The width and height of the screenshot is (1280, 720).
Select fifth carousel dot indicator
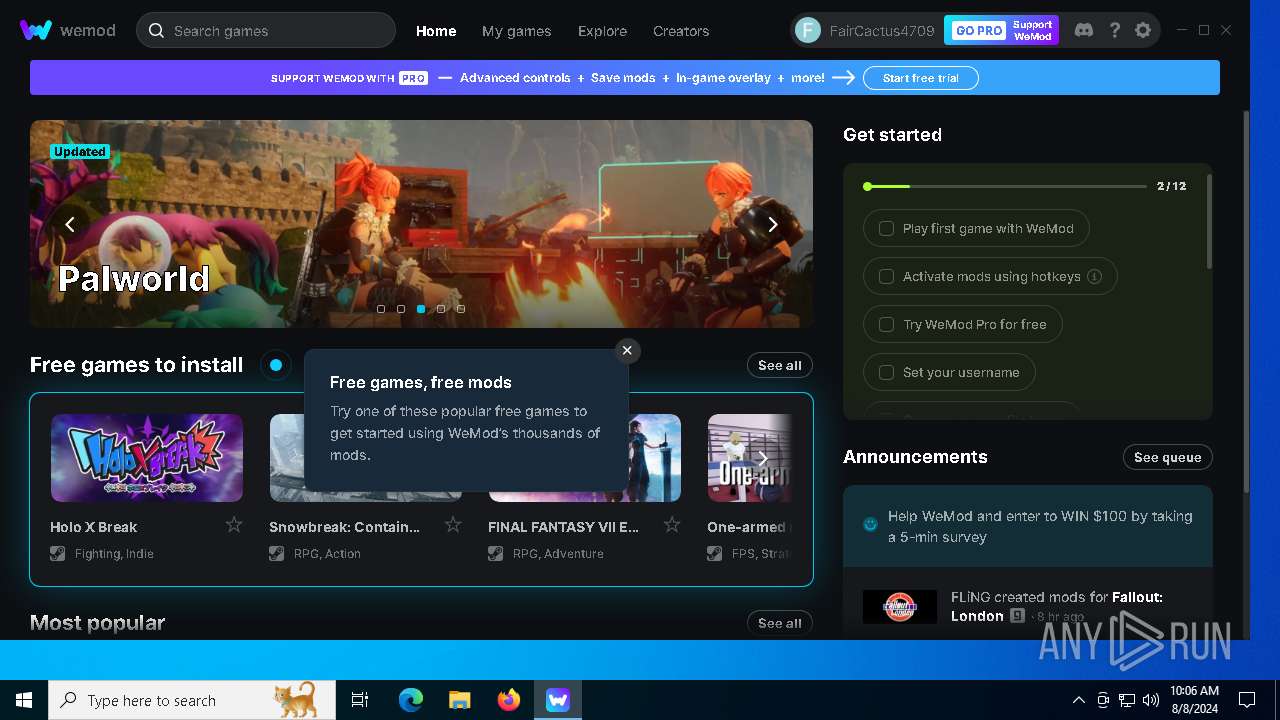click(x=461, y=309)
